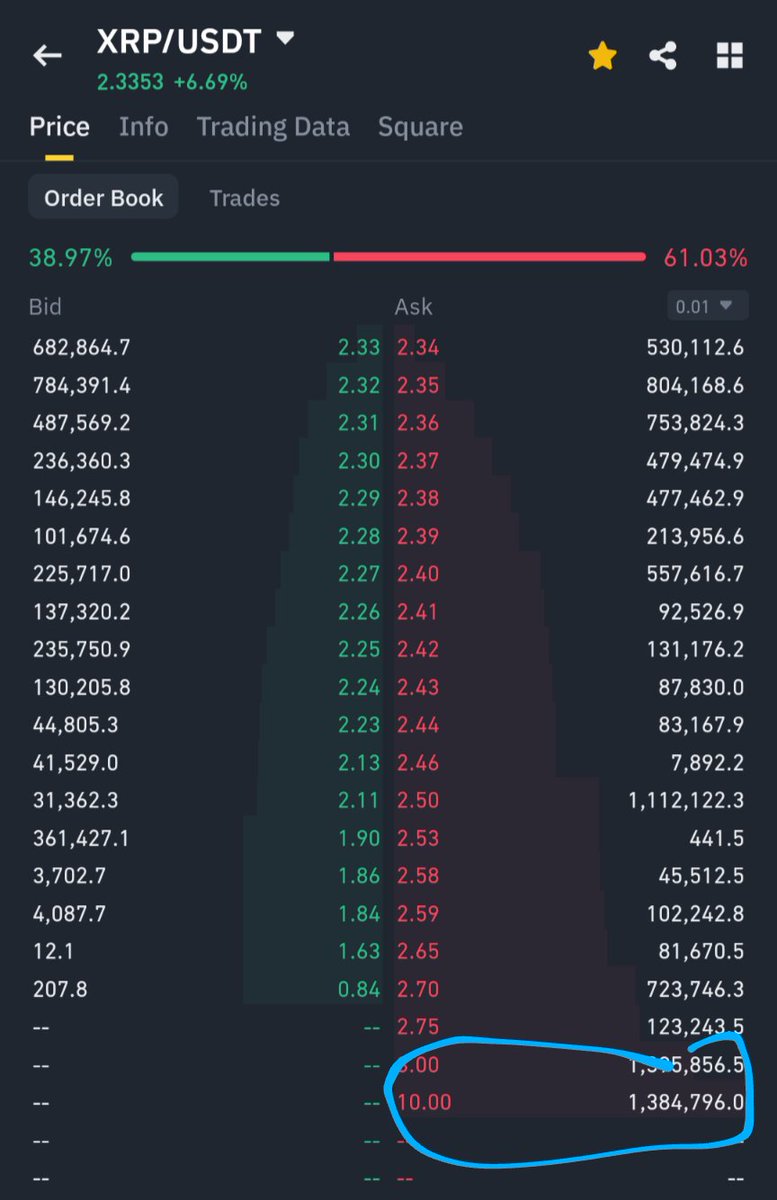777x1200 pixels.
Task: Click bid amount 41,529.0
Action: [x=75, y=762]
